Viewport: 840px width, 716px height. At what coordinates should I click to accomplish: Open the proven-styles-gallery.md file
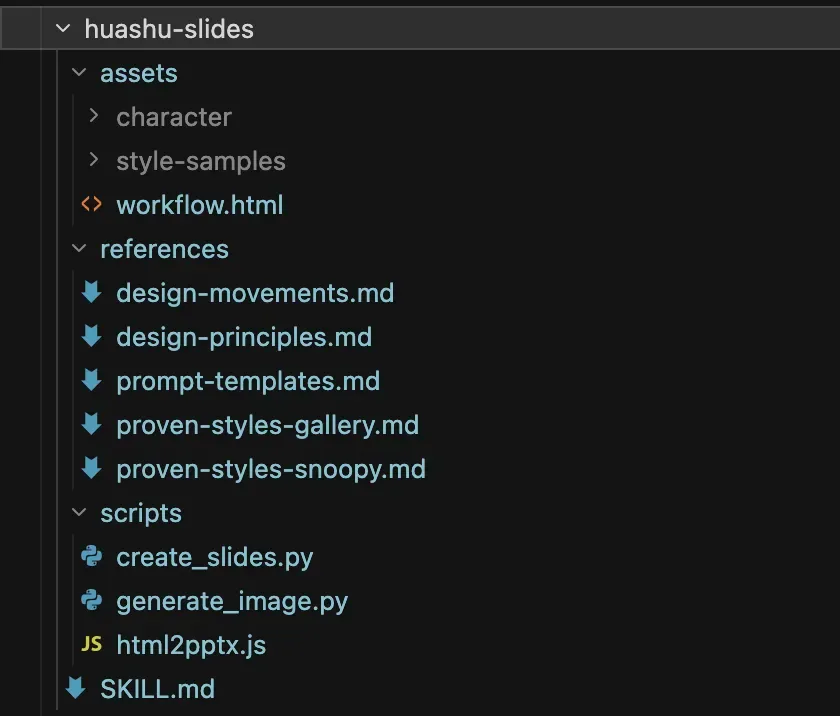click(x=267, y=424)
